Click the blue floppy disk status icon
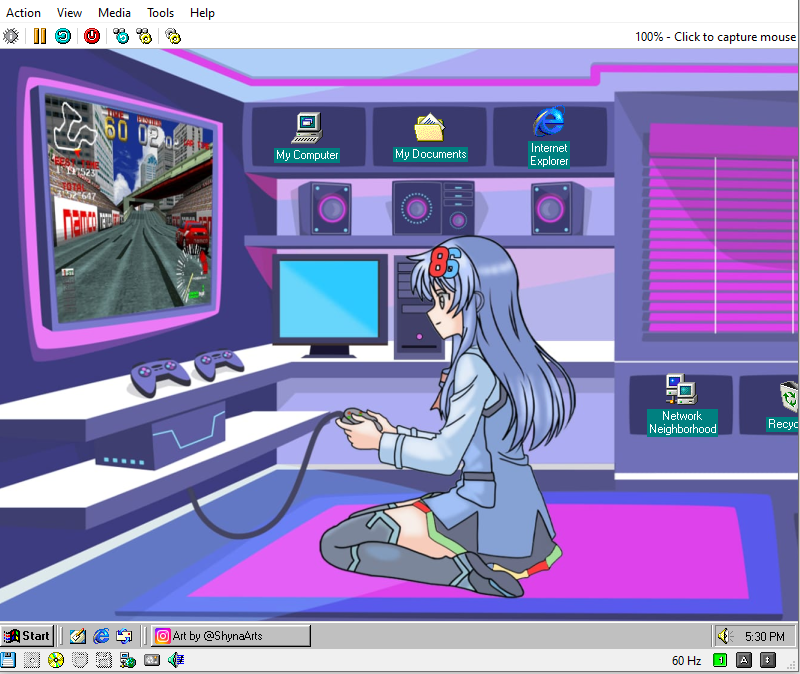Screen dimensions: 800x674 (x=8, y=660)
